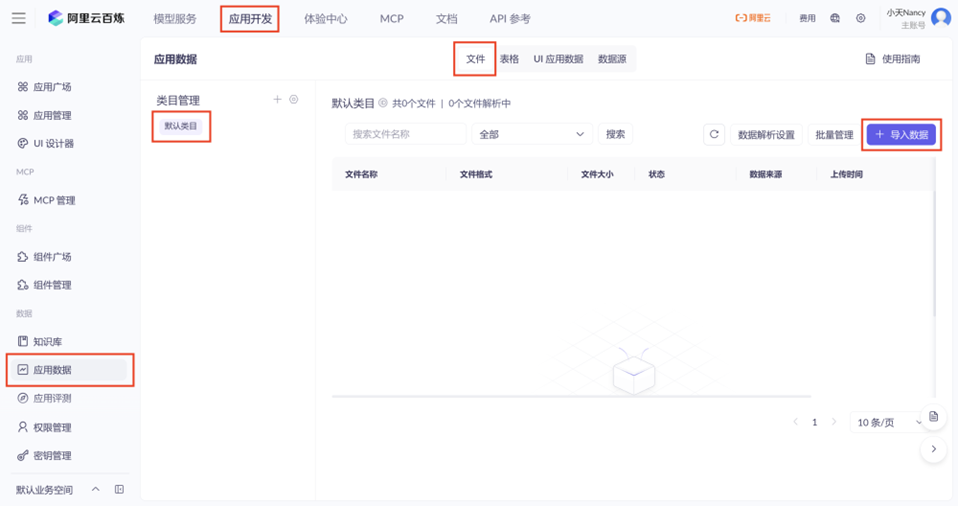Open the floating document icon button
Image resolution: width=958 pixels, height=506 pixels.
click(x=934, y=417)
